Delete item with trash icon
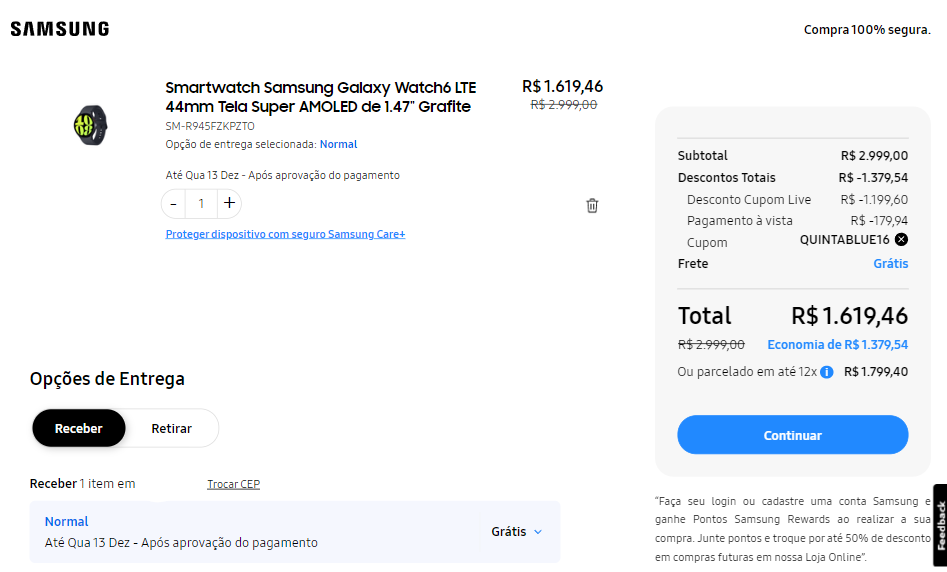This screenshot has height=572, width=947. 592,205
